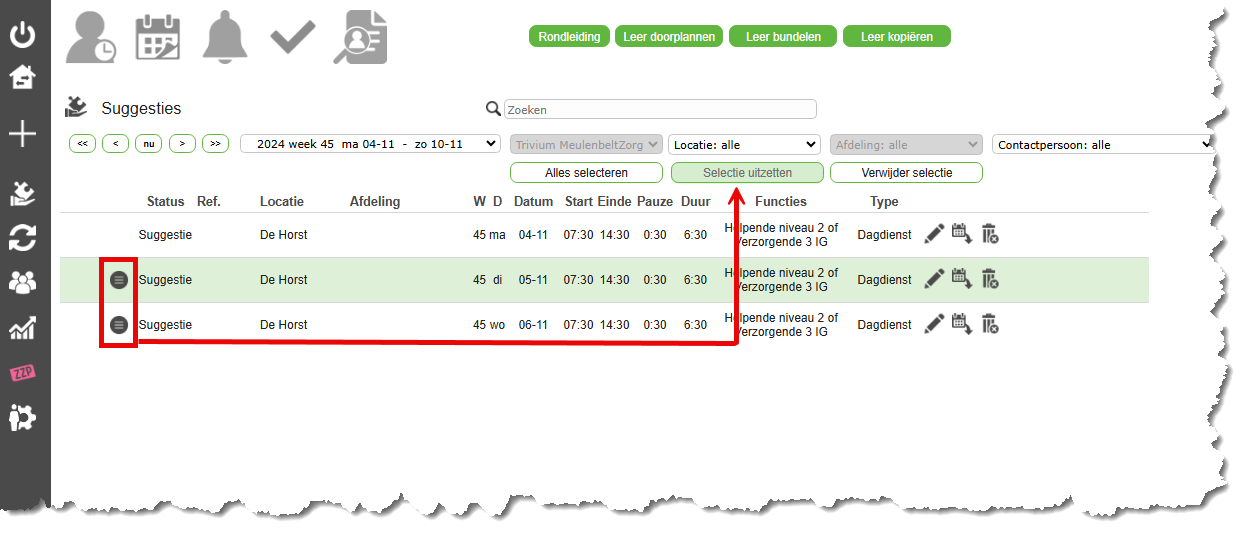Click the power icon in the sidebar
This screenshot has height=536, width=1248.
tap(22, 36)
